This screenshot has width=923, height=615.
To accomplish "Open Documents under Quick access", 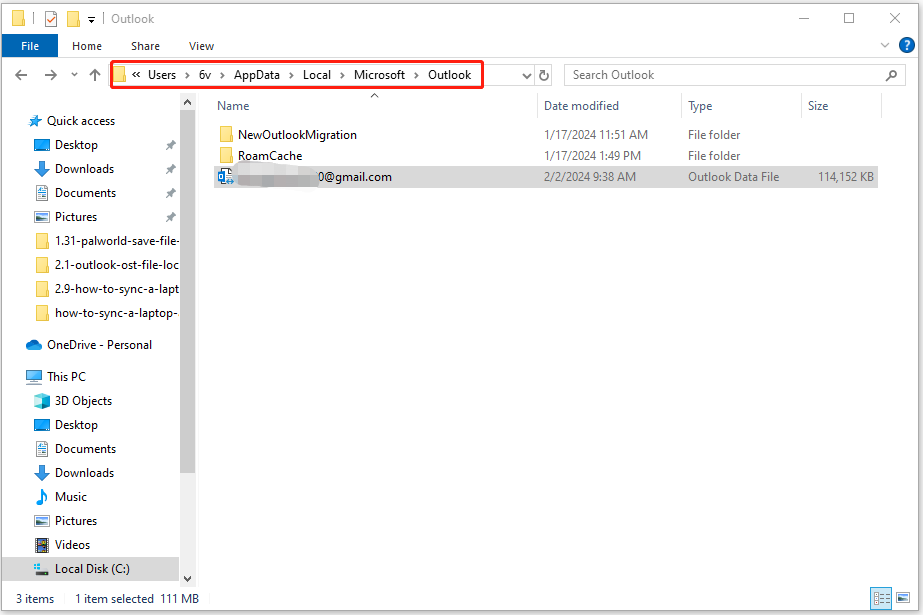I will click(85, 193).
